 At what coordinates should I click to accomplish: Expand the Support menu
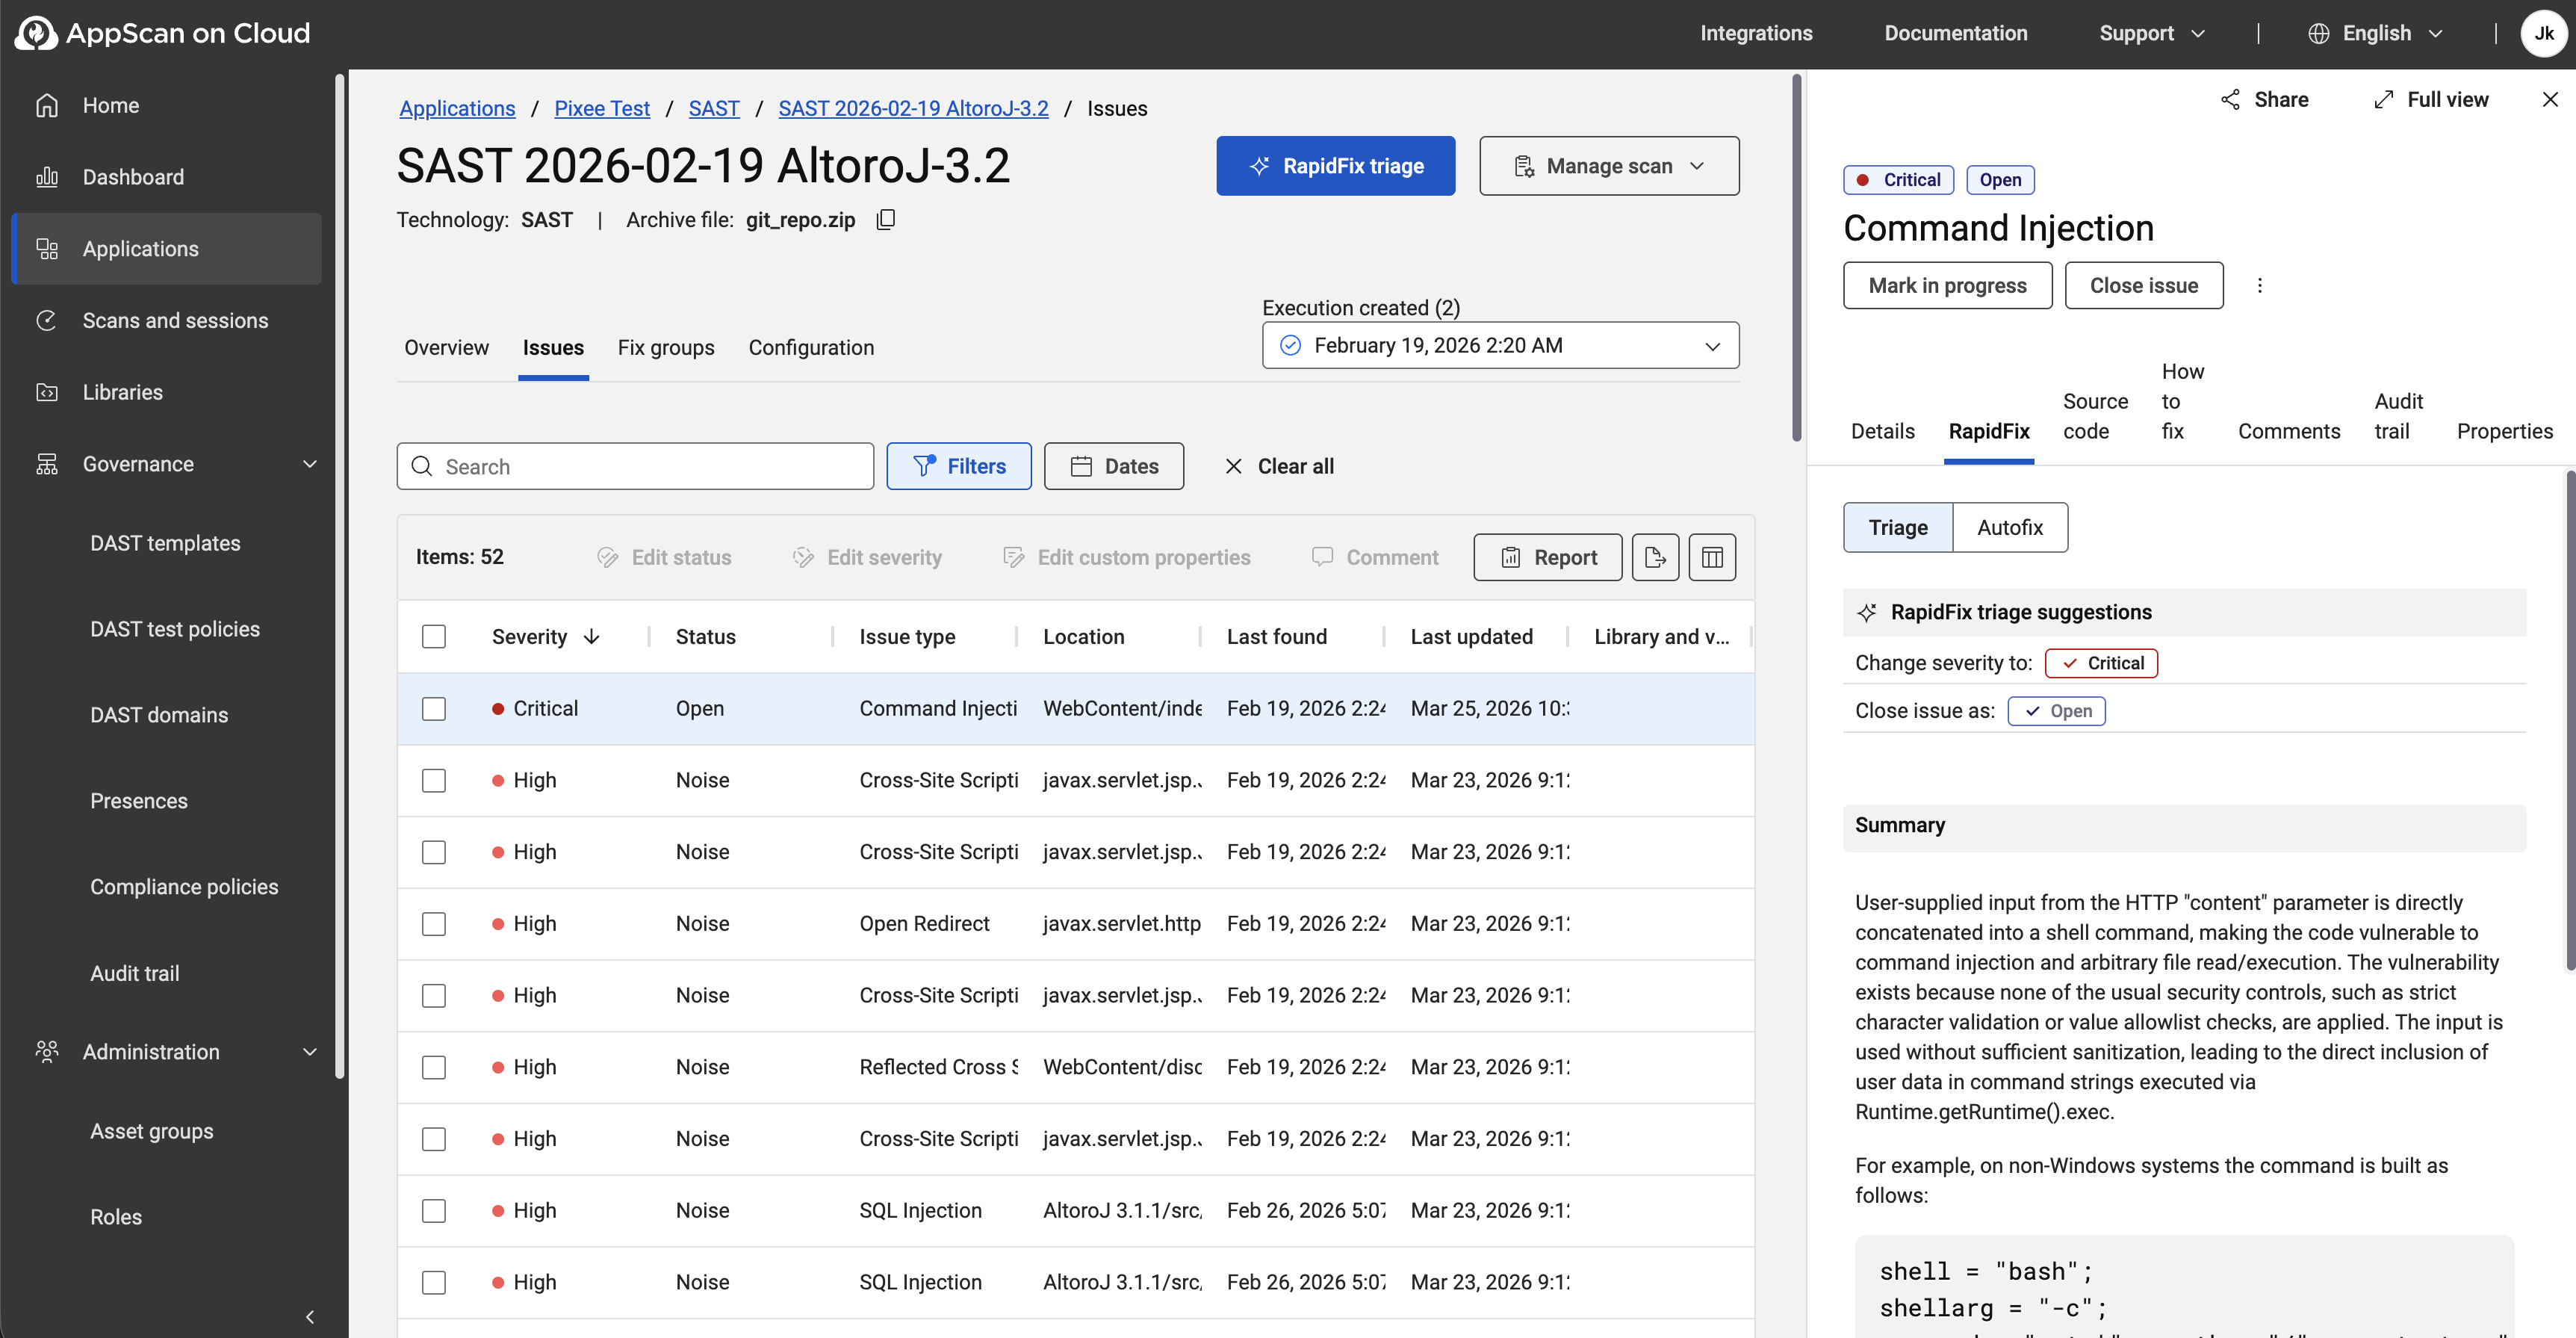(2152, 33)
